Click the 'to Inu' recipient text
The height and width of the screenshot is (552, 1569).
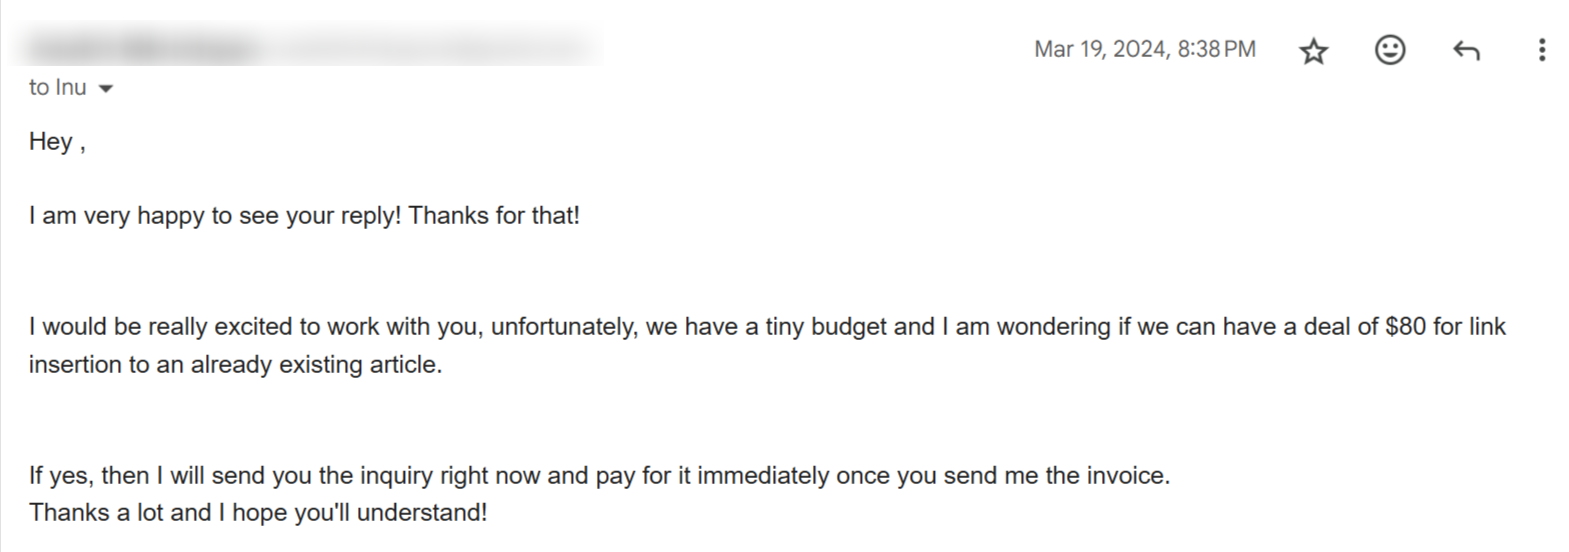click(x=57, y=88)
